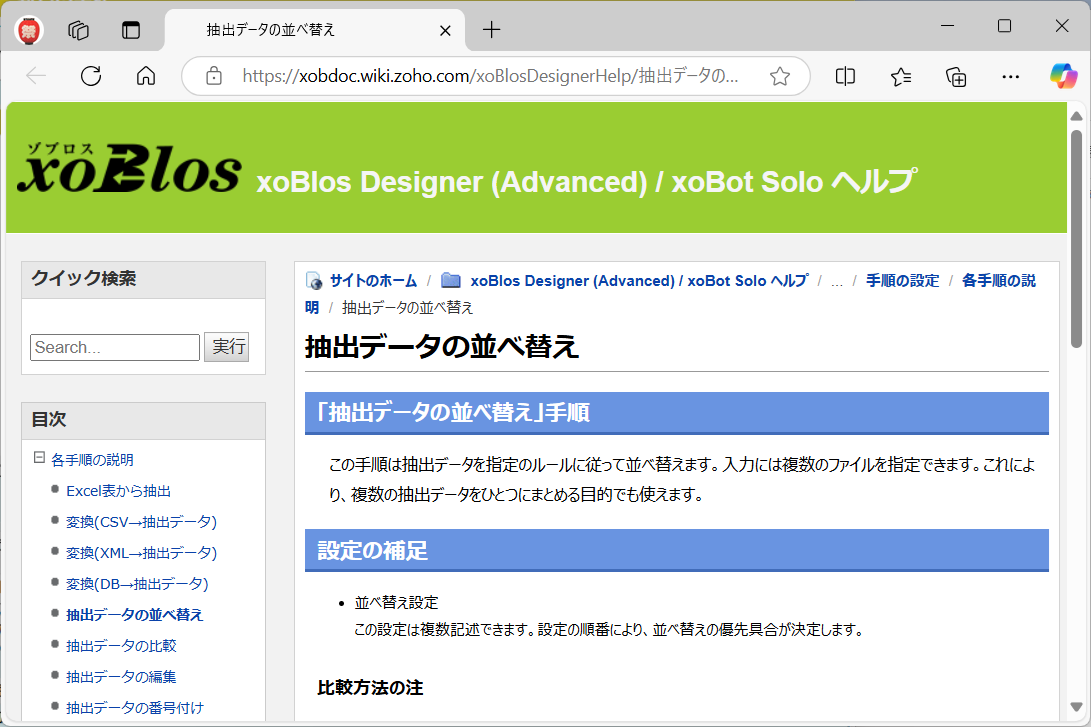The image size is (1091, 727).
Task: Open the Settings and more menu
Action: [1010, 76]
